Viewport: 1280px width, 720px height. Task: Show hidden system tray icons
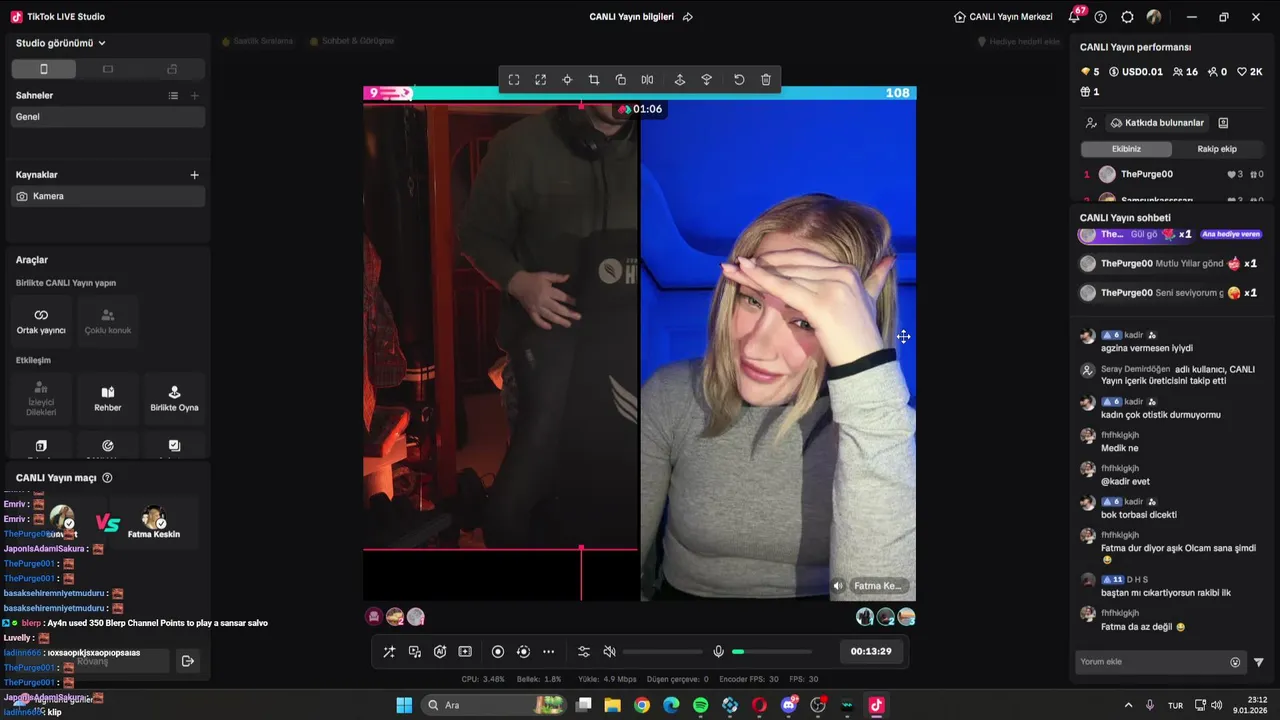point(1128,705)
